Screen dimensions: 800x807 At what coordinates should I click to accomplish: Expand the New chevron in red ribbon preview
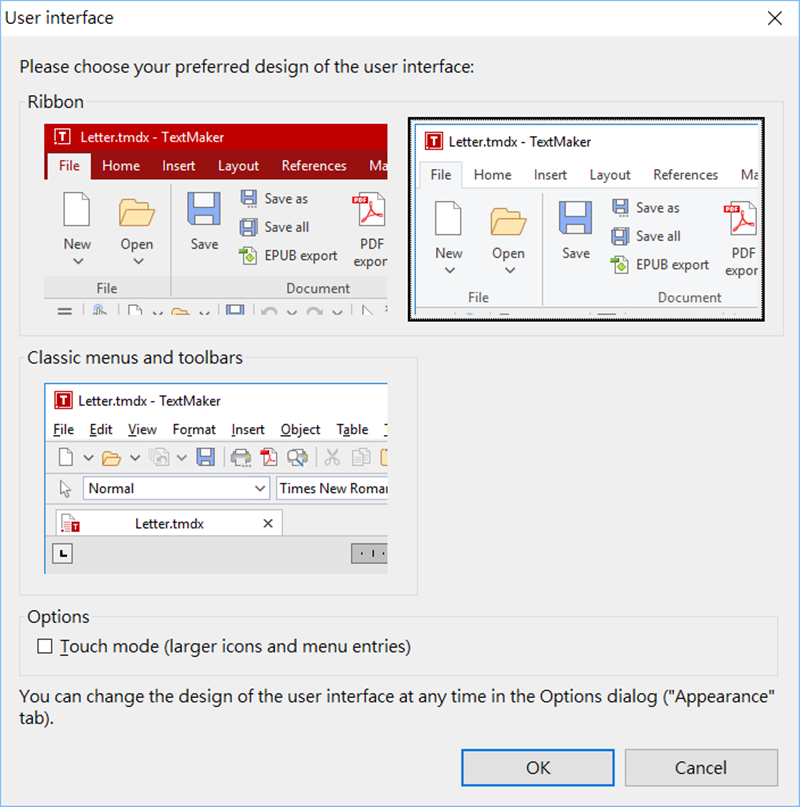pyautogui.click(x=78, y=261)
